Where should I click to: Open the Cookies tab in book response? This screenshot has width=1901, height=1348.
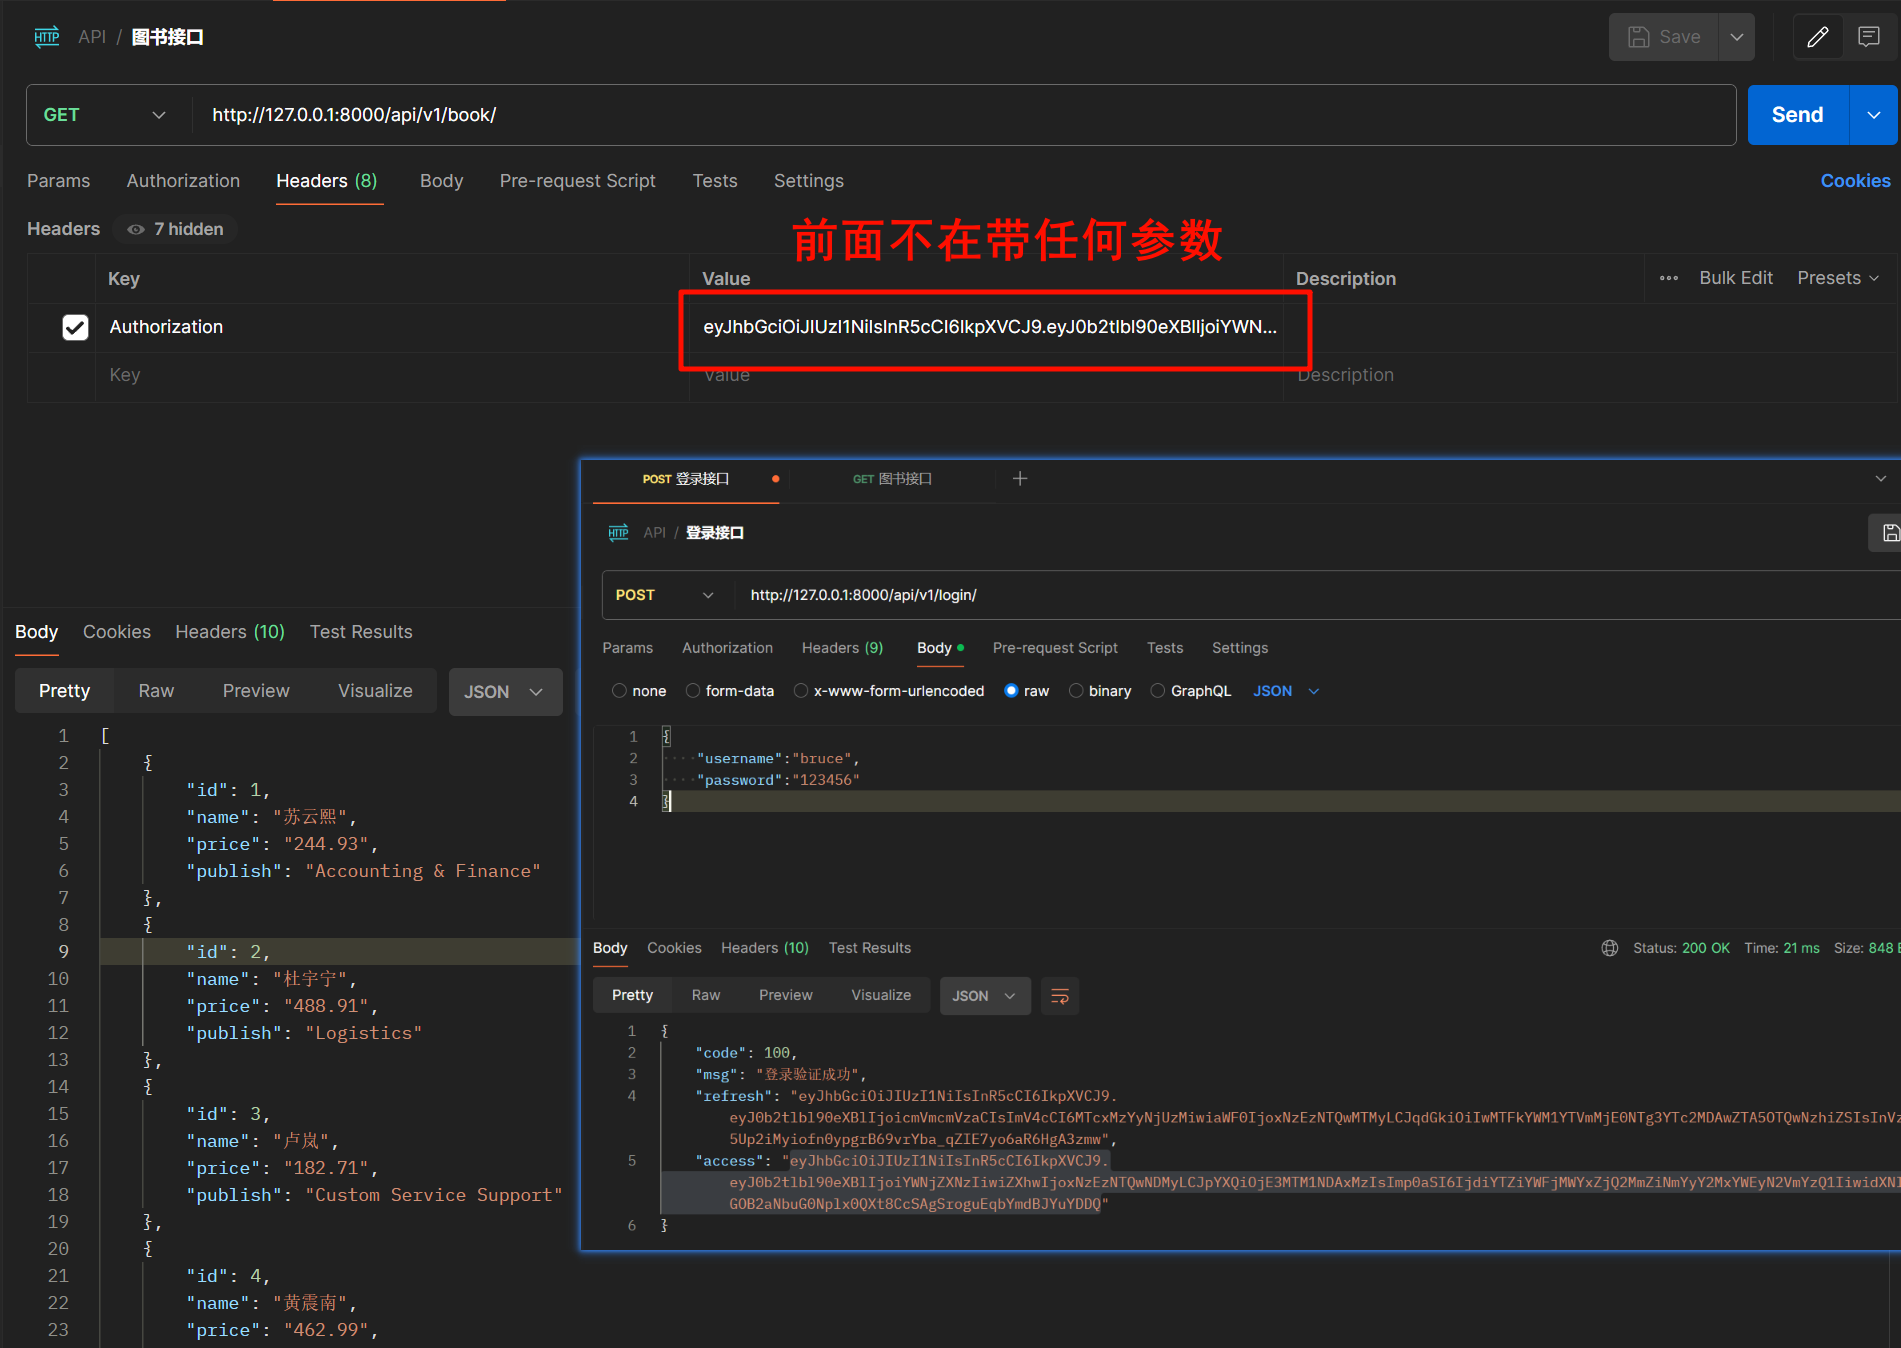pyautogui.click(x=117, y=632)
